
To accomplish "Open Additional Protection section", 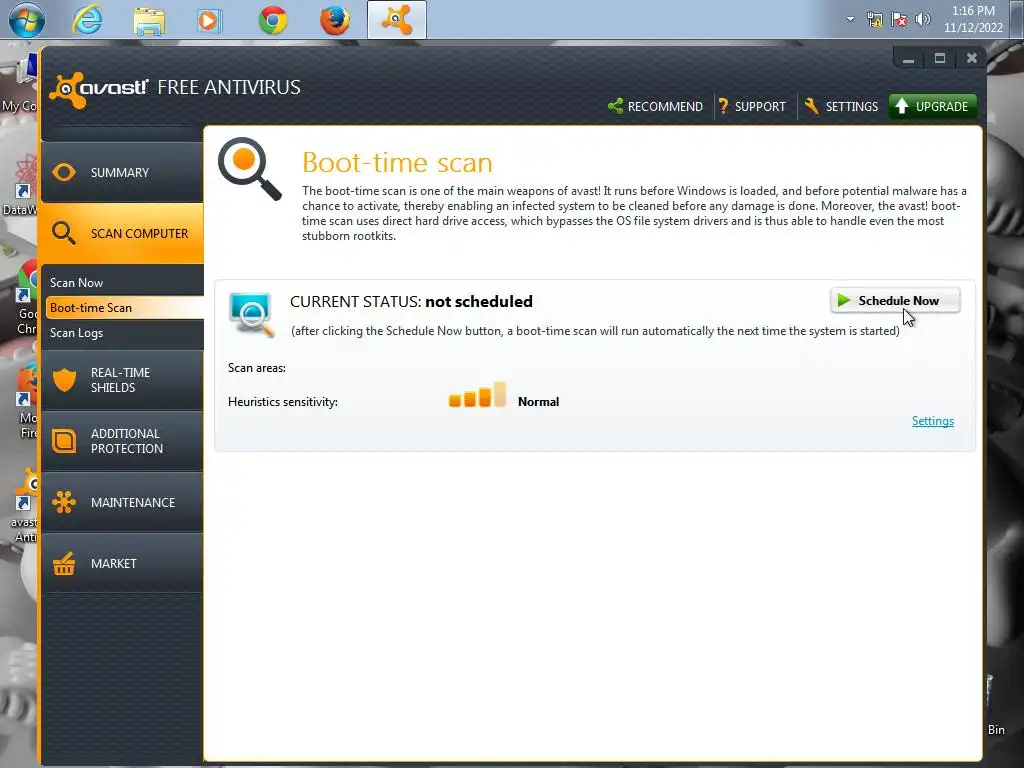I will 122,441.
